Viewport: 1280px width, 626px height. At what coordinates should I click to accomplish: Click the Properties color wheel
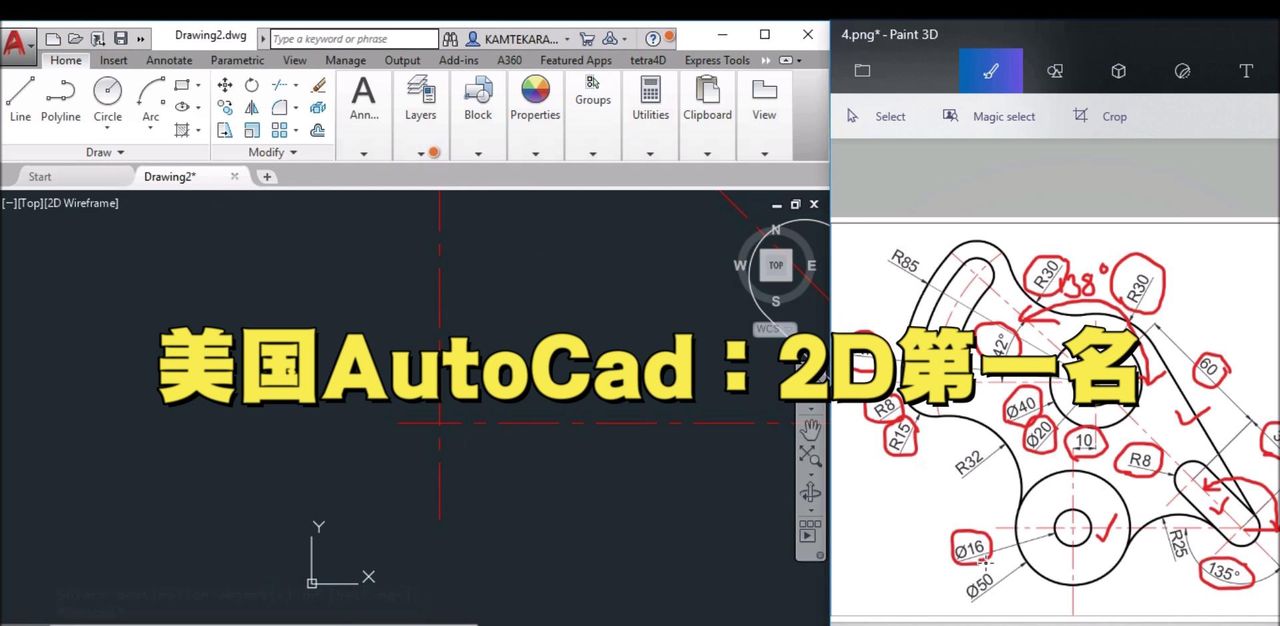coord(535,90)
